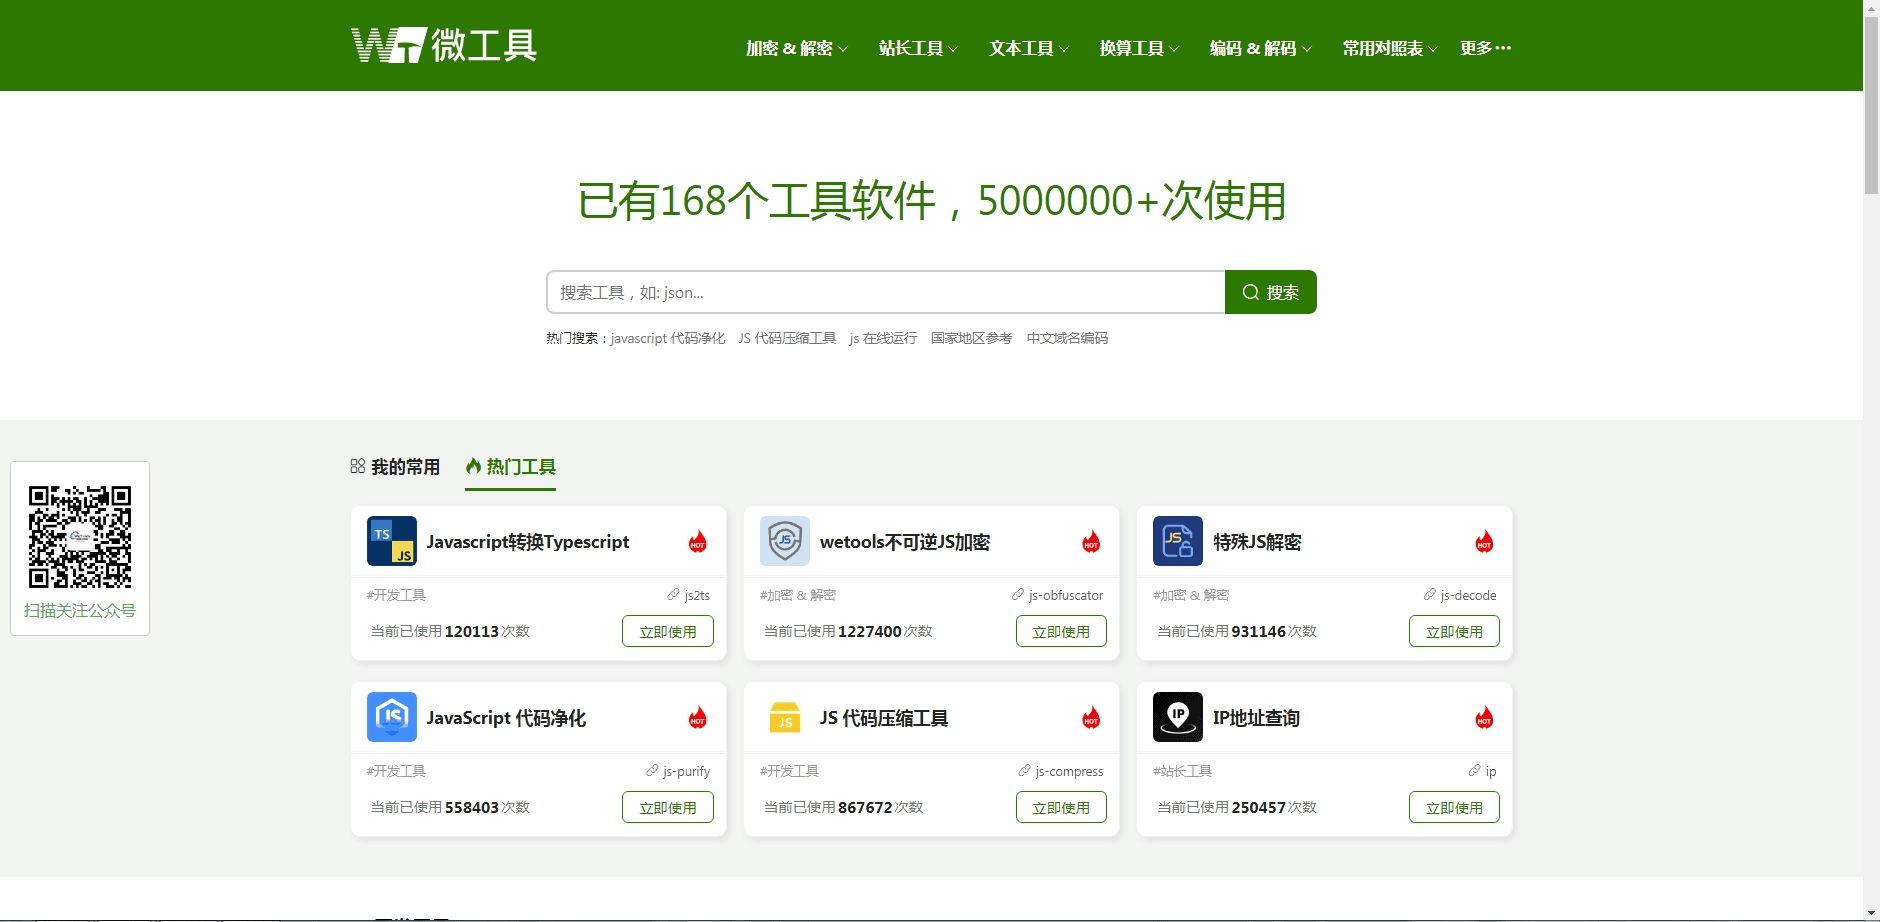
Task: Open the JS 代码压缩工具 title link
Action: click(x=884, y=717)
